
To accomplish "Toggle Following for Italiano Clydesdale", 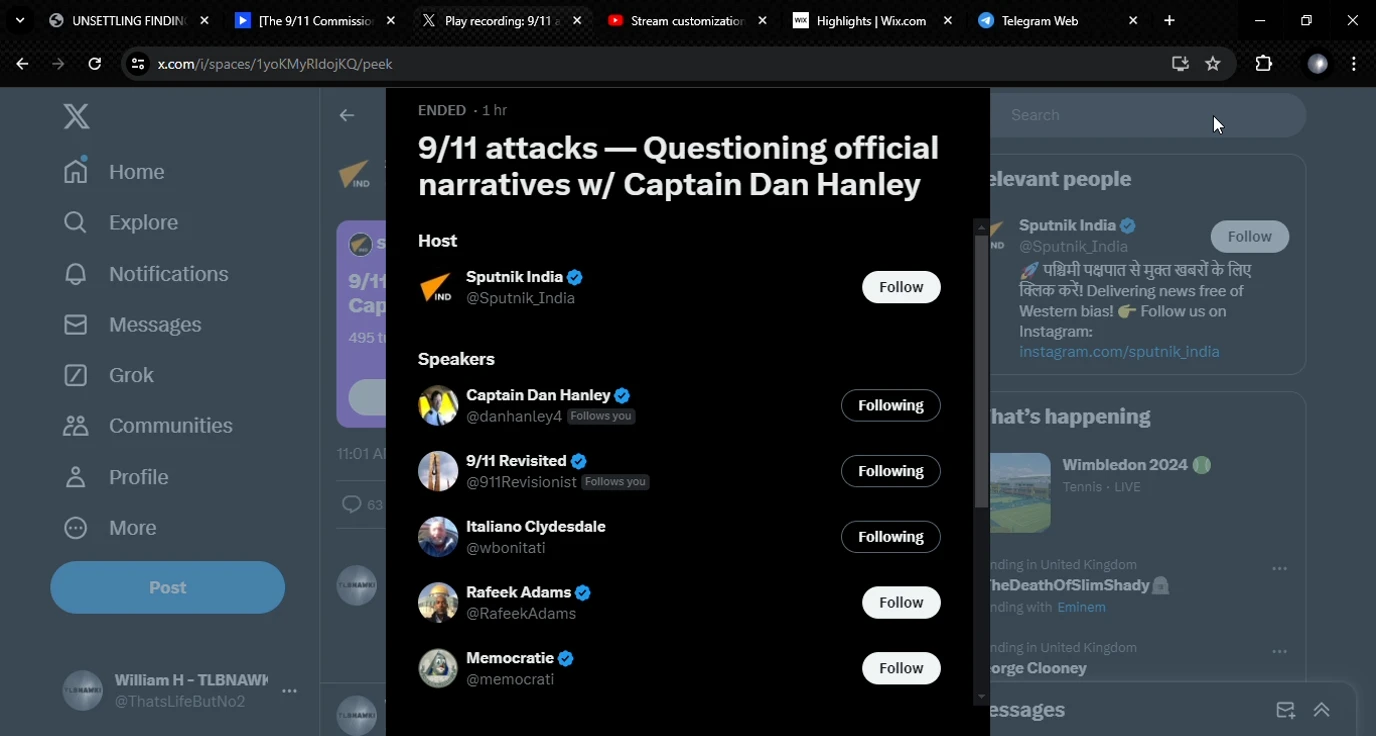I will 890,537.
